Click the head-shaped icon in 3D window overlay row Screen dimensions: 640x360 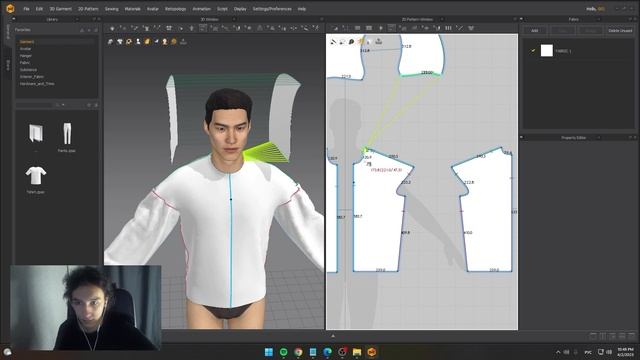165,42
